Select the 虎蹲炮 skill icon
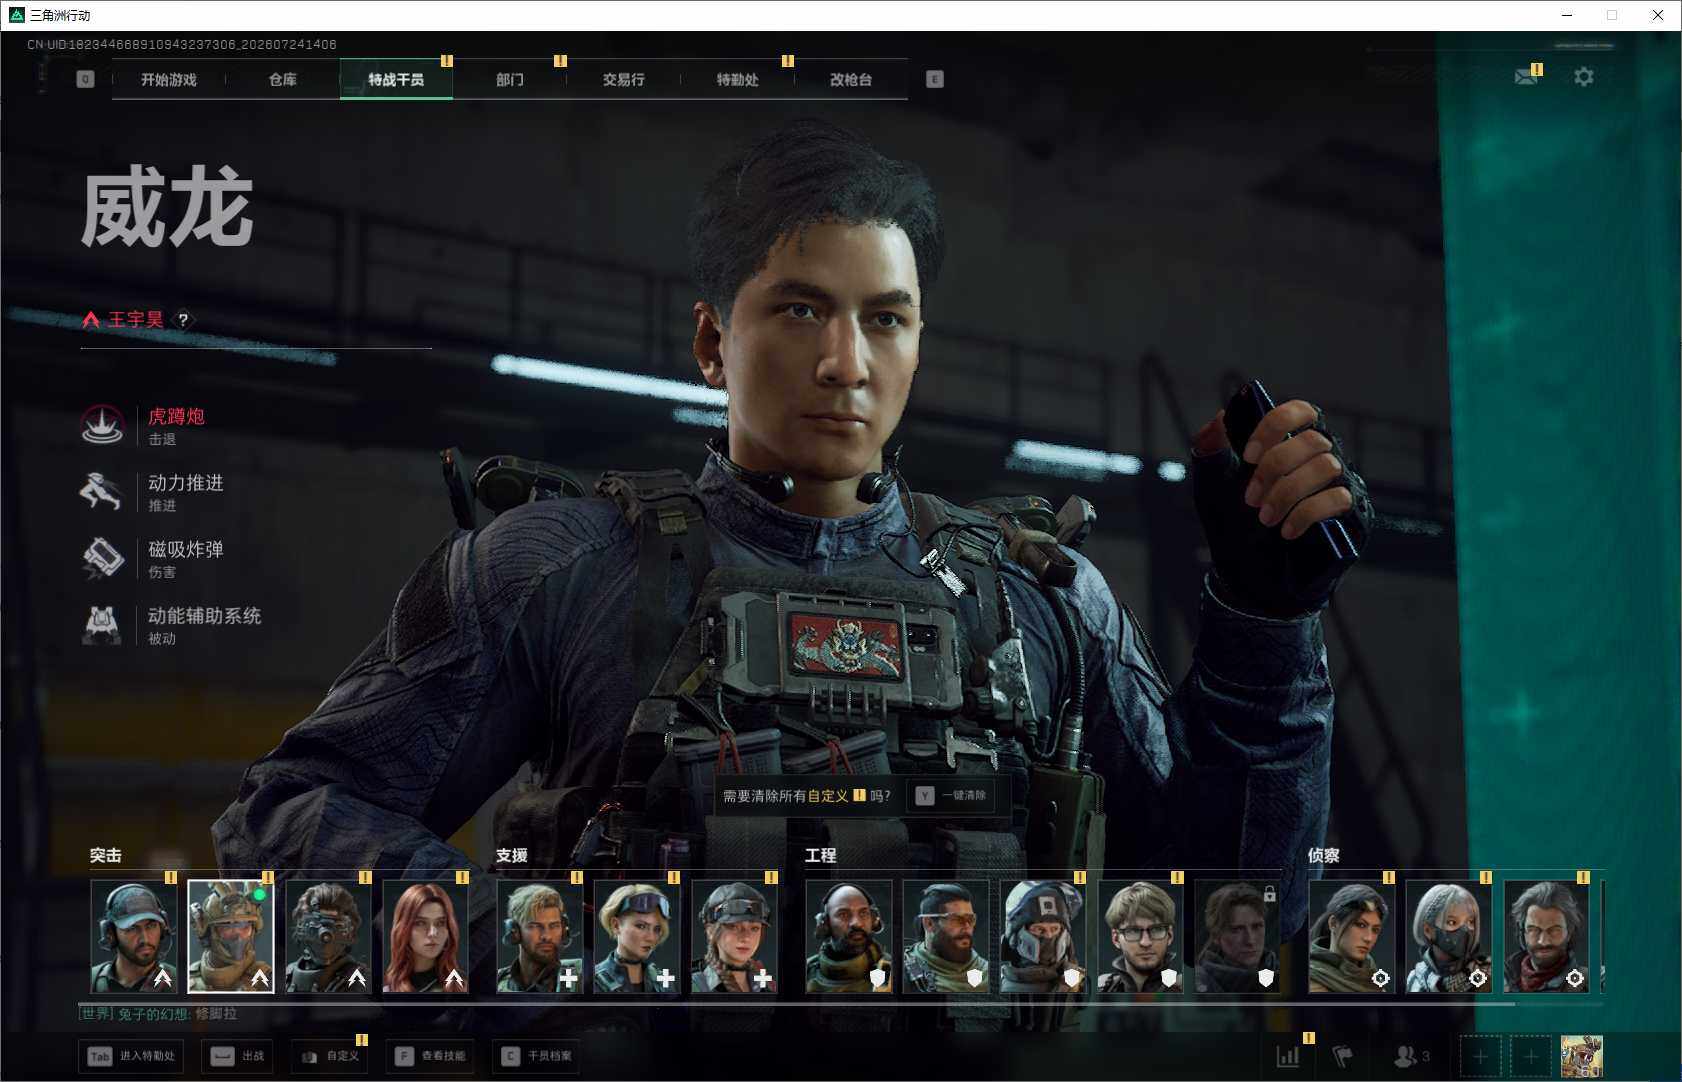The image size is (1682, 1082). coord(101,426)
